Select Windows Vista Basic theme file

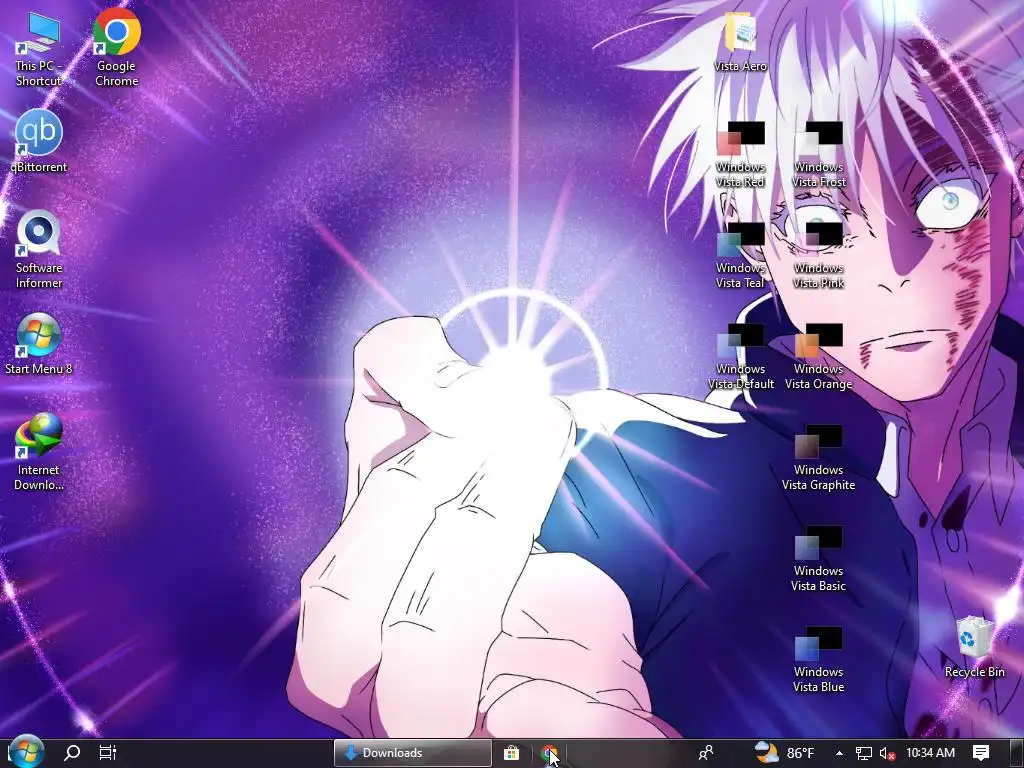818,560
